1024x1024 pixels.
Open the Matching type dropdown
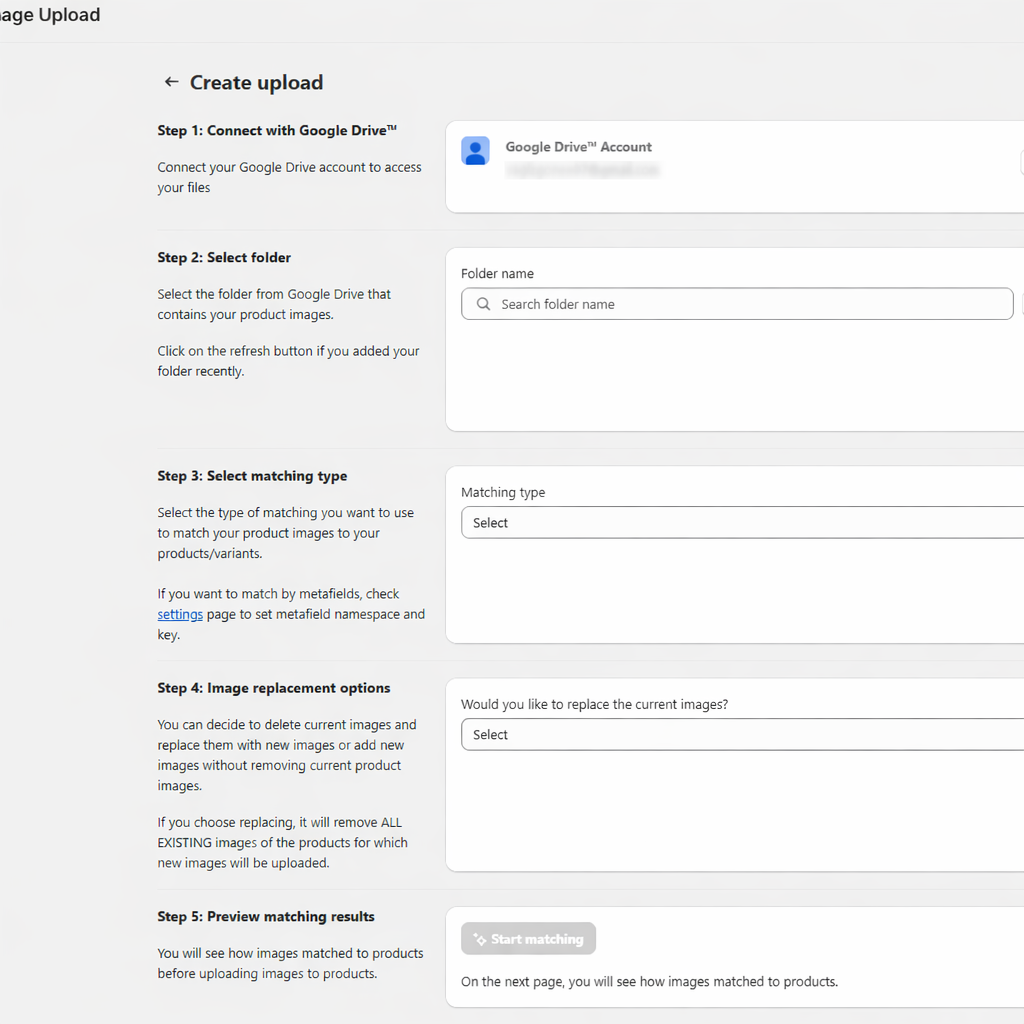[x=740, y=523]
